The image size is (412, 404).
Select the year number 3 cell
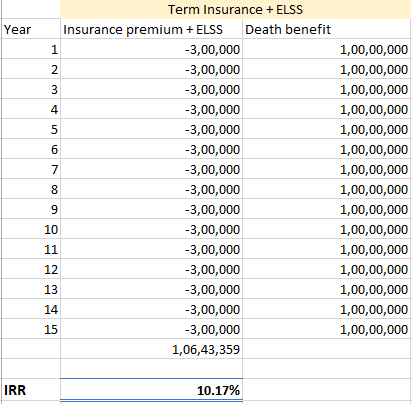click(x=31, y=89)
